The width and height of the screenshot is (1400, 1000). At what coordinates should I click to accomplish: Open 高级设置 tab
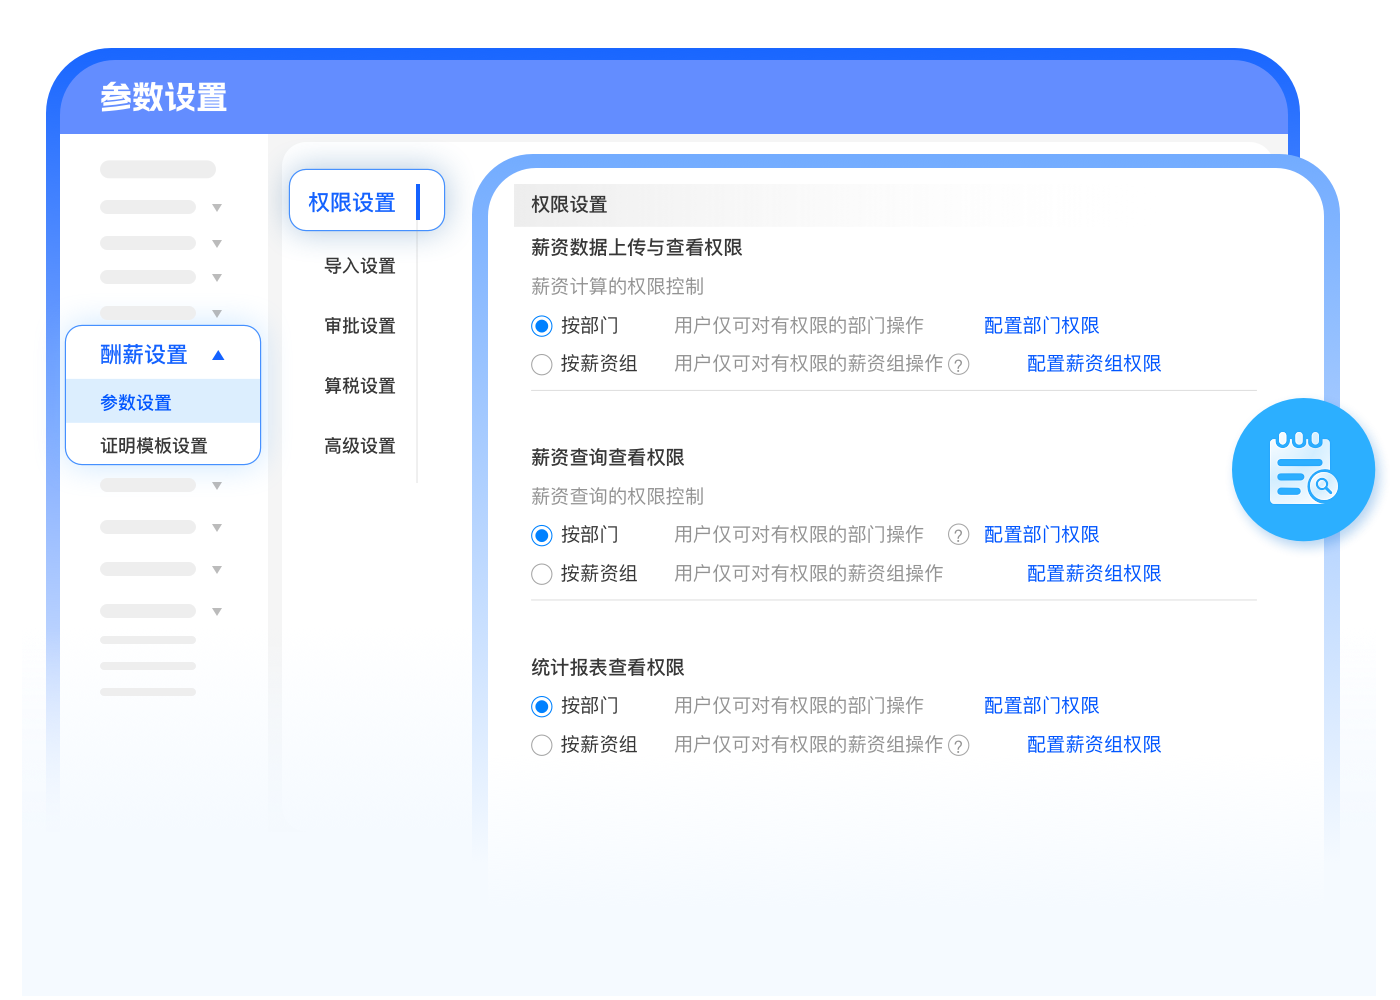tap(360, 446)
